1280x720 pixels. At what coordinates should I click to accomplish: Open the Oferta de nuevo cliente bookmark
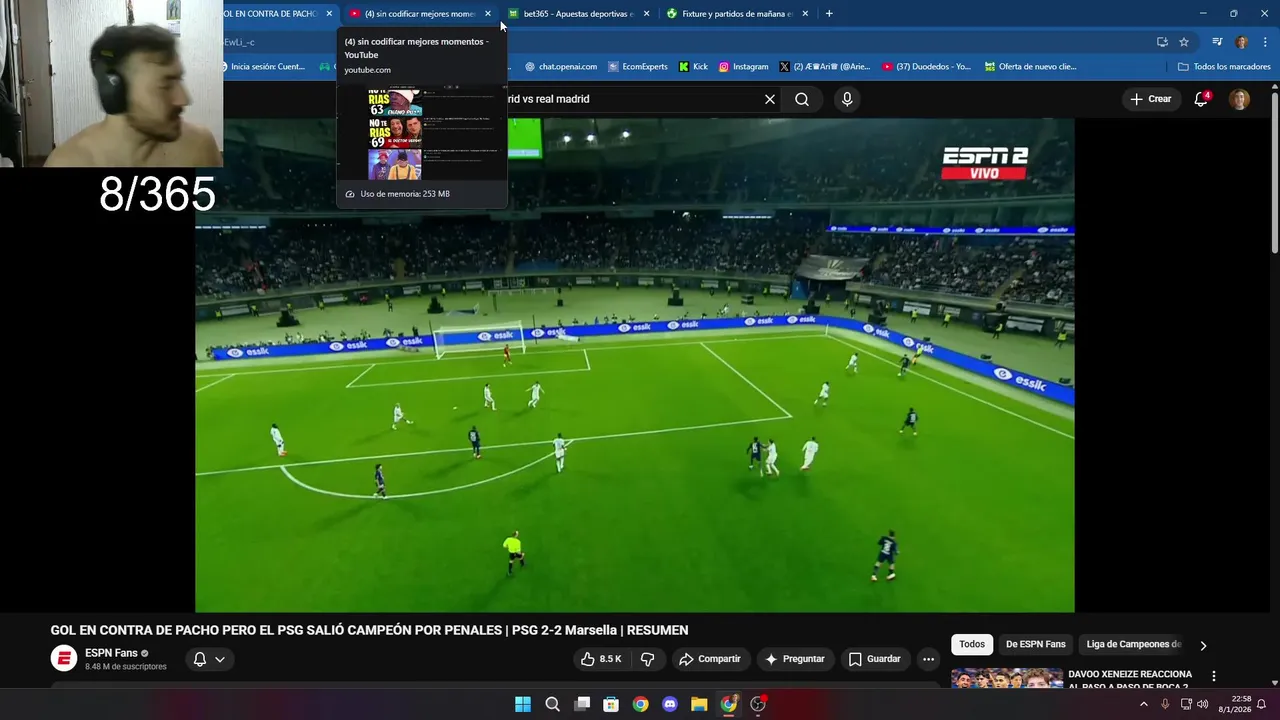click(x=1030, y=67)
